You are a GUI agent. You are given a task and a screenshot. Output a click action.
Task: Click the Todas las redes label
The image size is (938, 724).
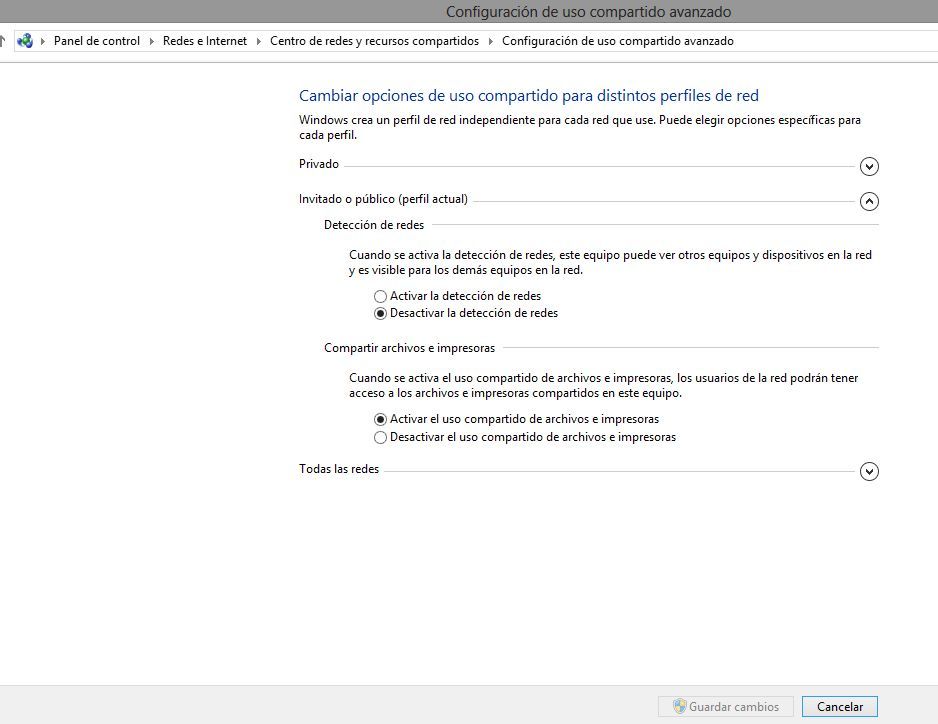coord(339,469)
